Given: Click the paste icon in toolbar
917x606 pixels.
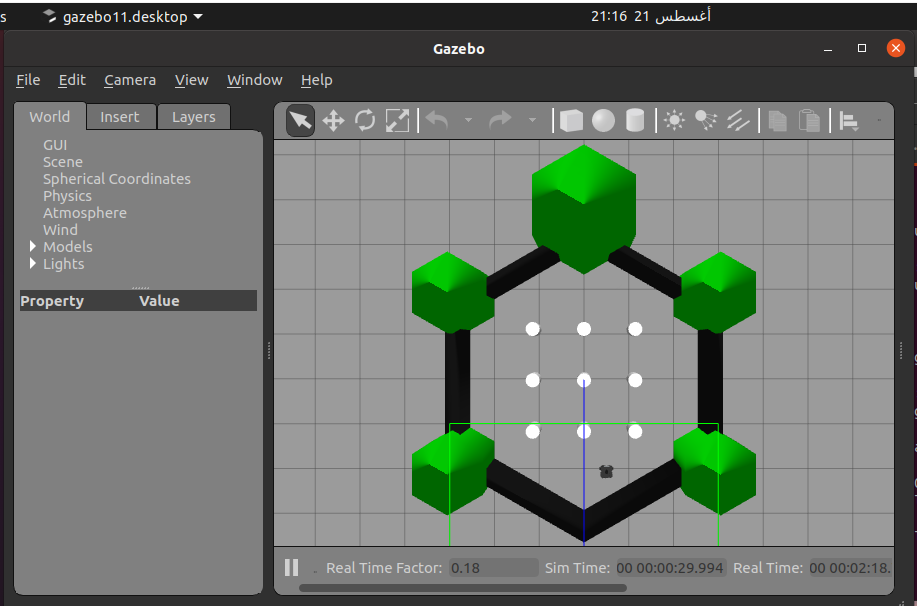Looking at the screenshot, I should [x=809, y=120].
